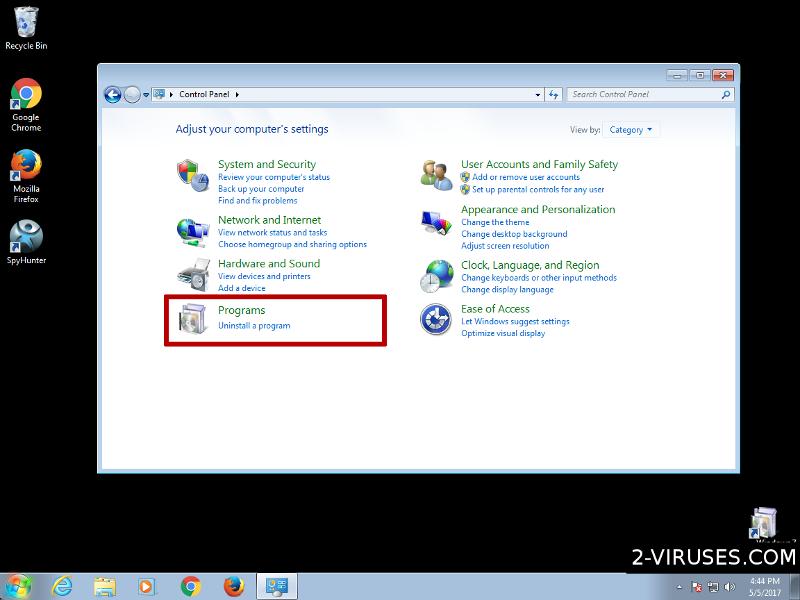The image size is (800, 600).
Task: Click the Back navigation button
Action: pos(113,94)
